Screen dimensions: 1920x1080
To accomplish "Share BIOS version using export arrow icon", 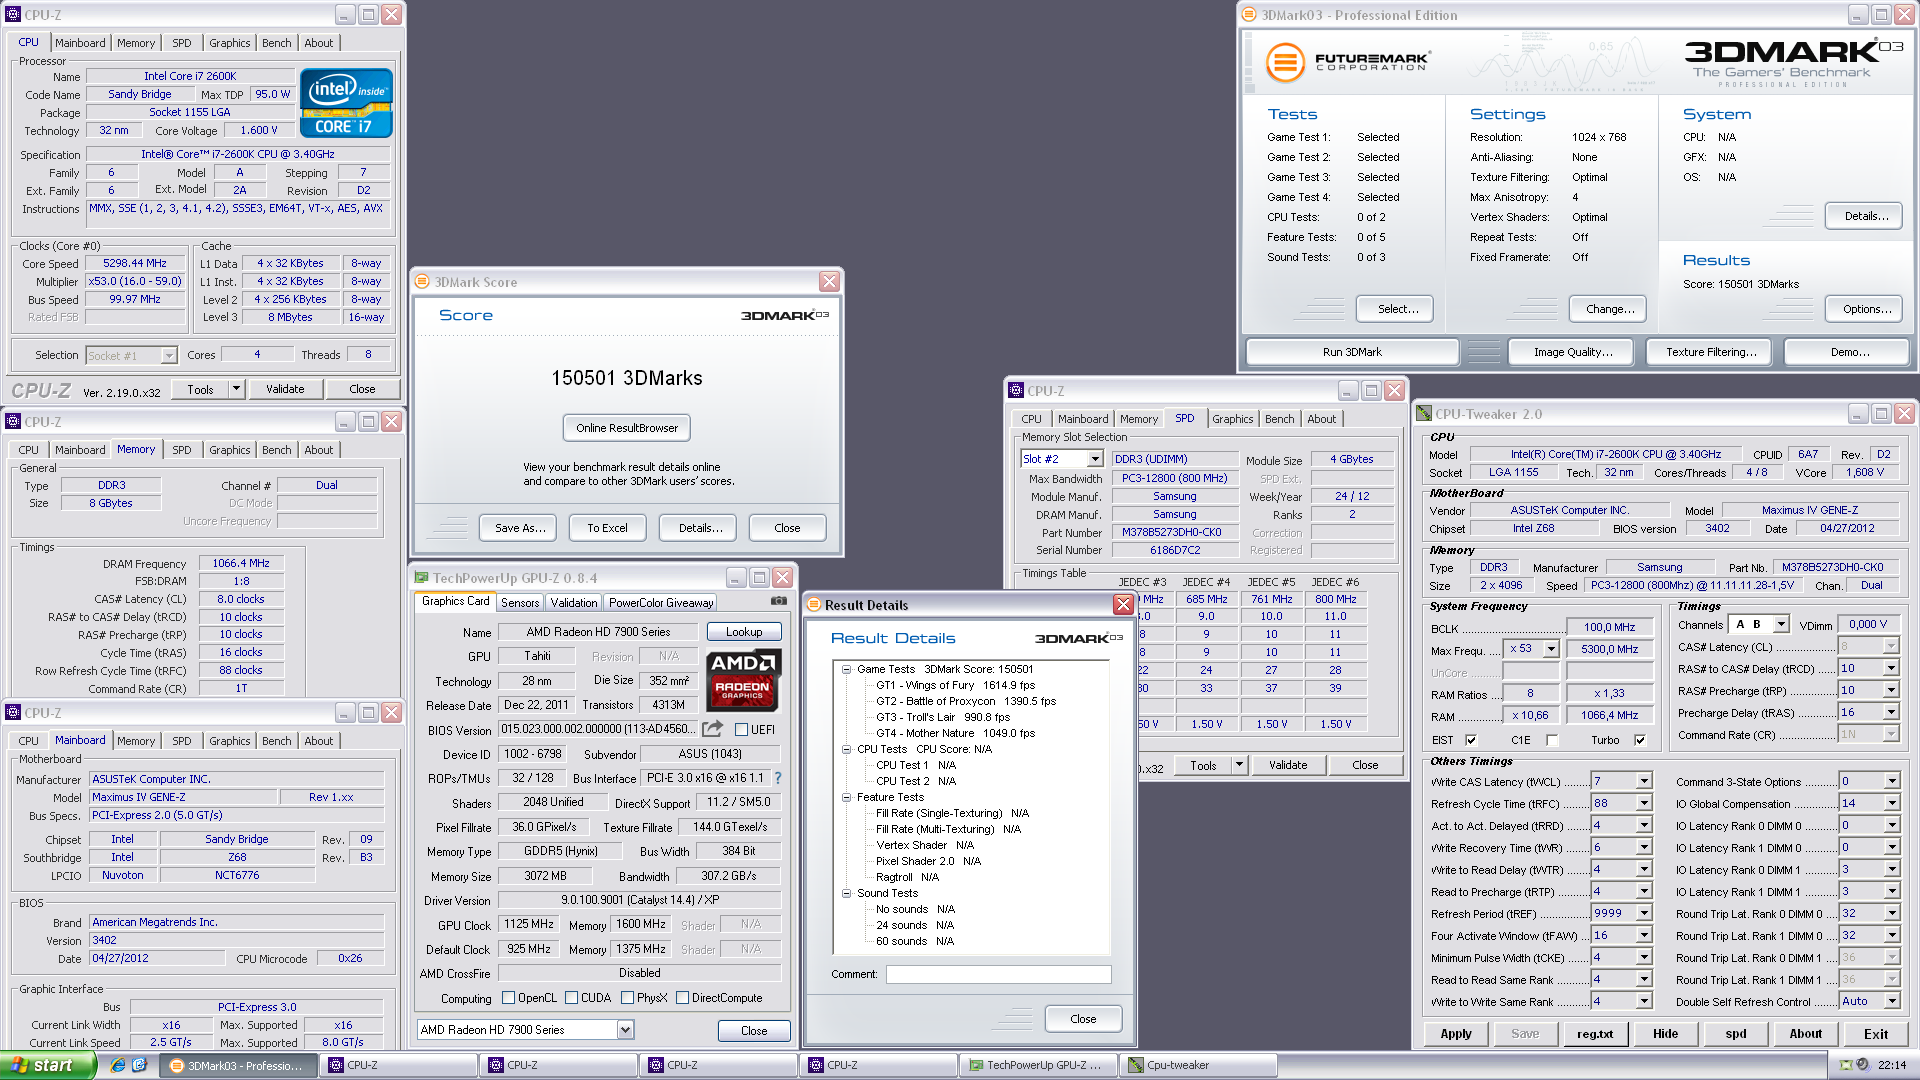I will [713, 729].
